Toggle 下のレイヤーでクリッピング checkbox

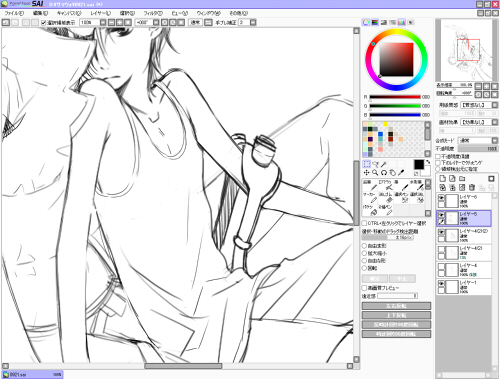438,163
